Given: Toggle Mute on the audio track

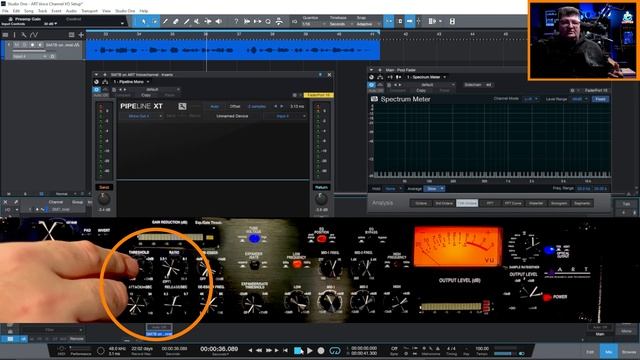Looking at the screenshot, I should click(17, 45).
